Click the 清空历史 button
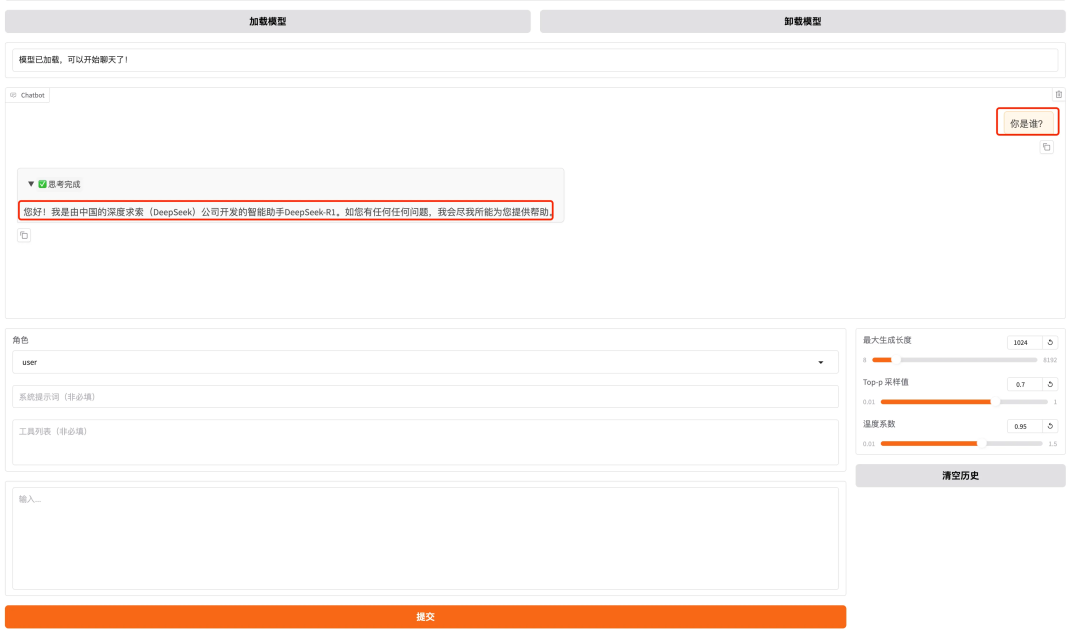 960,475
